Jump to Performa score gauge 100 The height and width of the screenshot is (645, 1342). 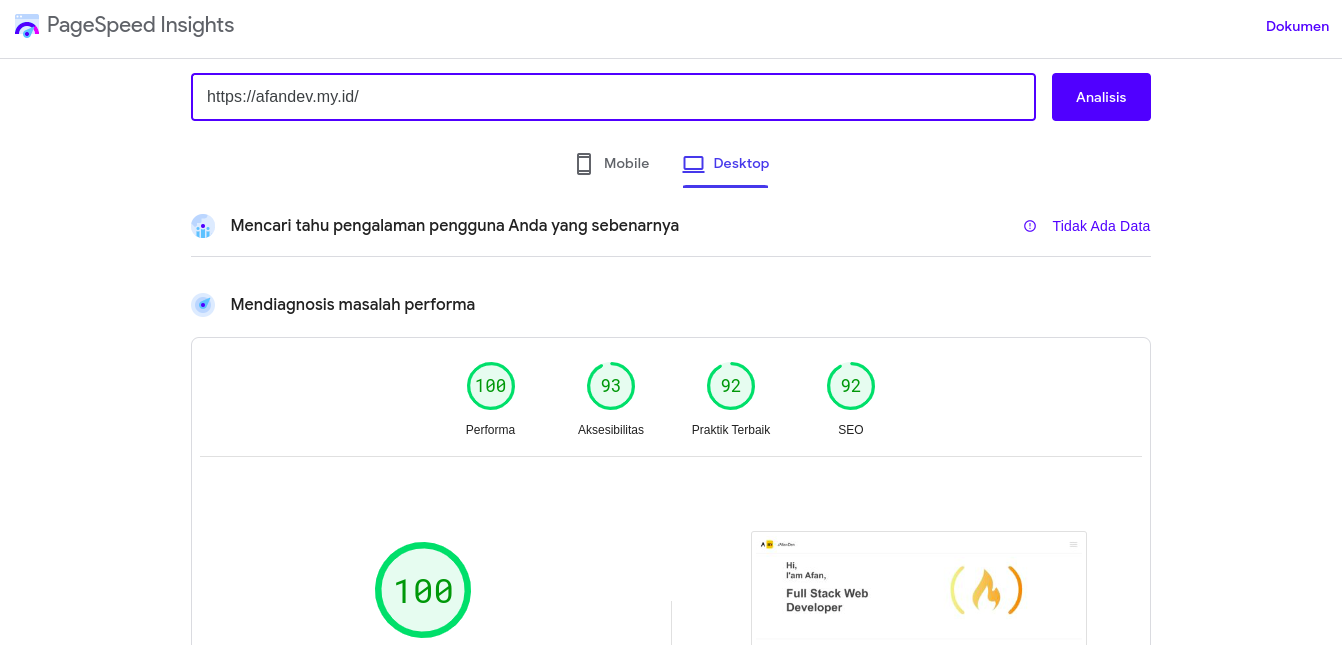pos(491,386)
